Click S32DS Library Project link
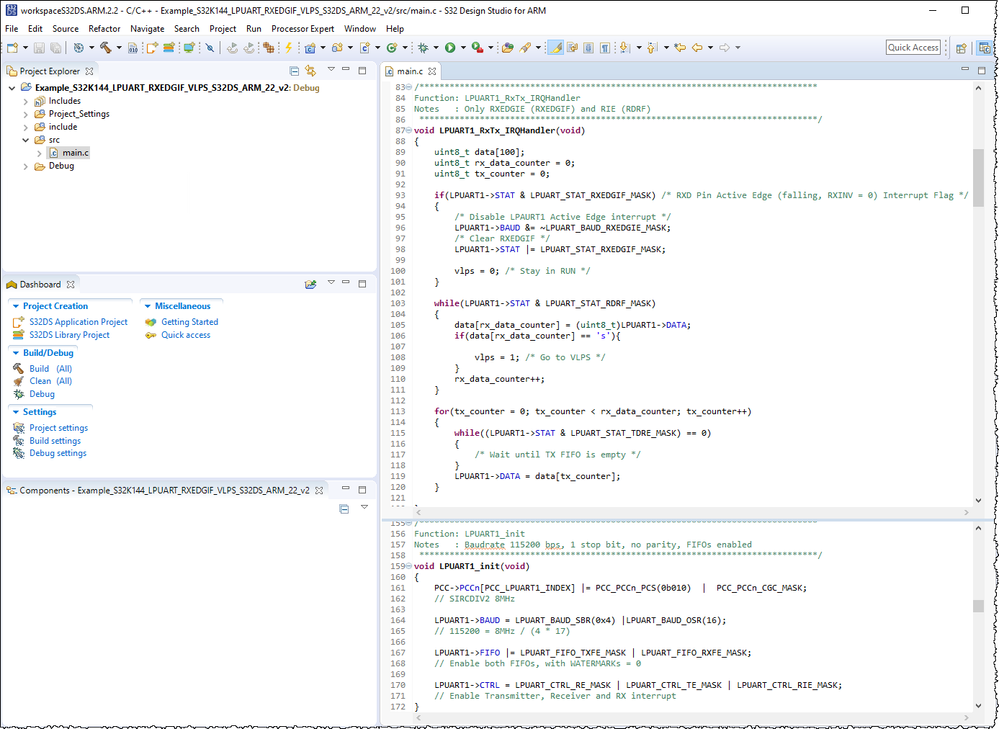 (69, 335)
